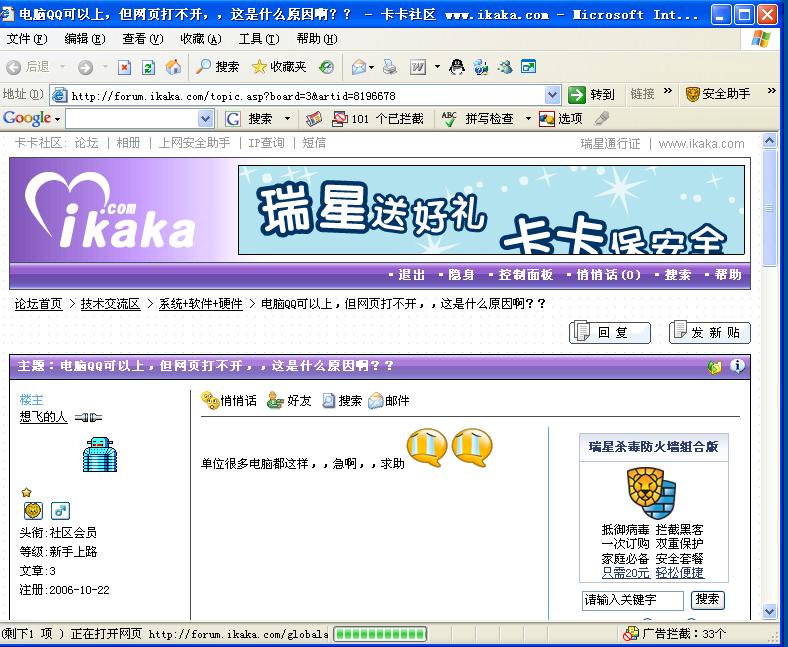Open the 收藏(A) menu
This screenshot has width=788, height=647.
pos(201,39)
